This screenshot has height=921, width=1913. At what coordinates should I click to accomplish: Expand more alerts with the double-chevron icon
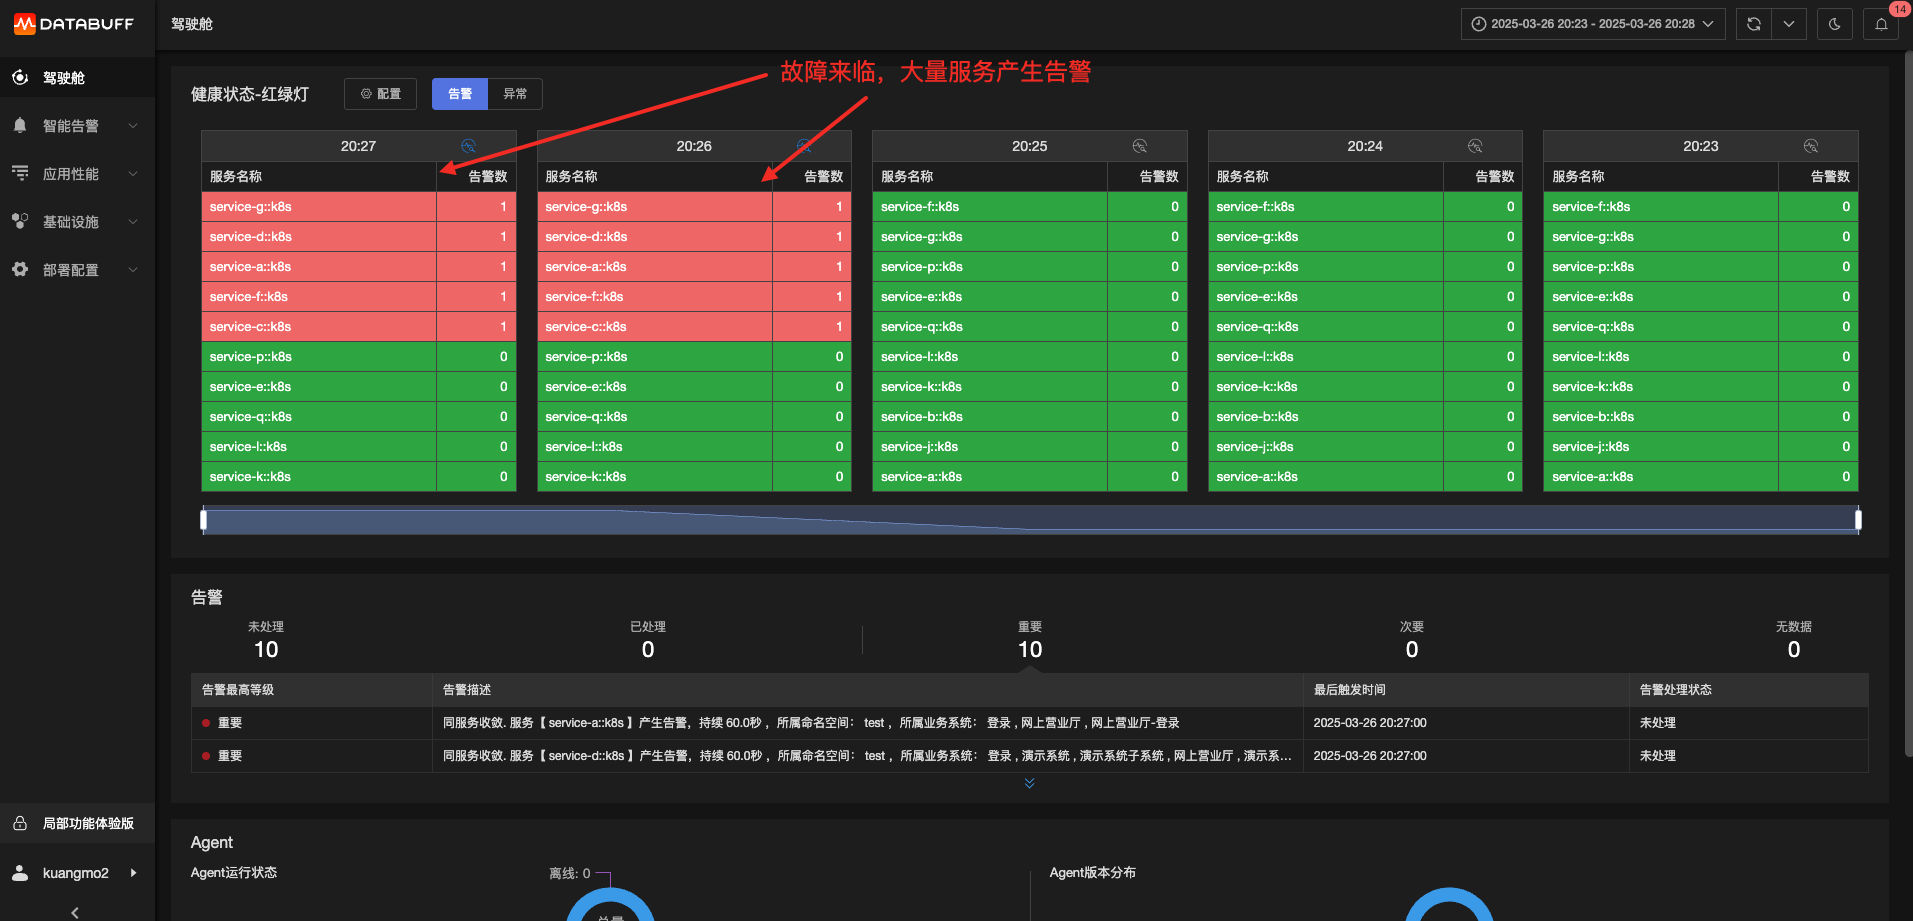tap(1029, 783)
